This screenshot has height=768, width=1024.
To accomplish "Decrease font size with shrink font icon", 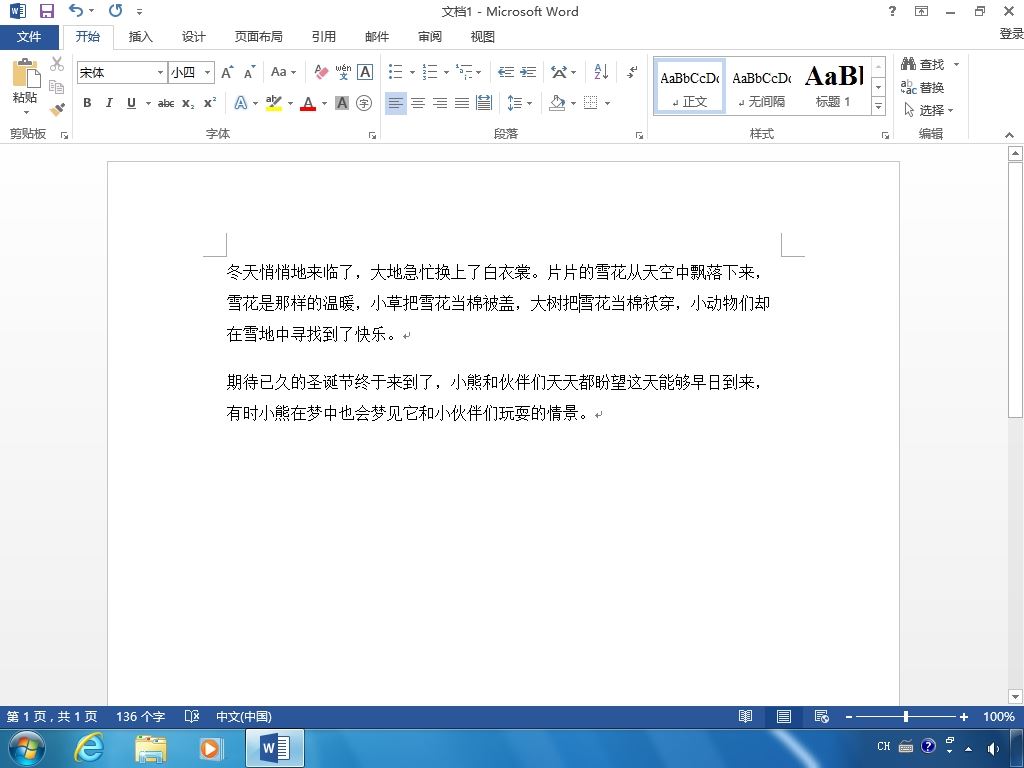I will click(249, 72).
